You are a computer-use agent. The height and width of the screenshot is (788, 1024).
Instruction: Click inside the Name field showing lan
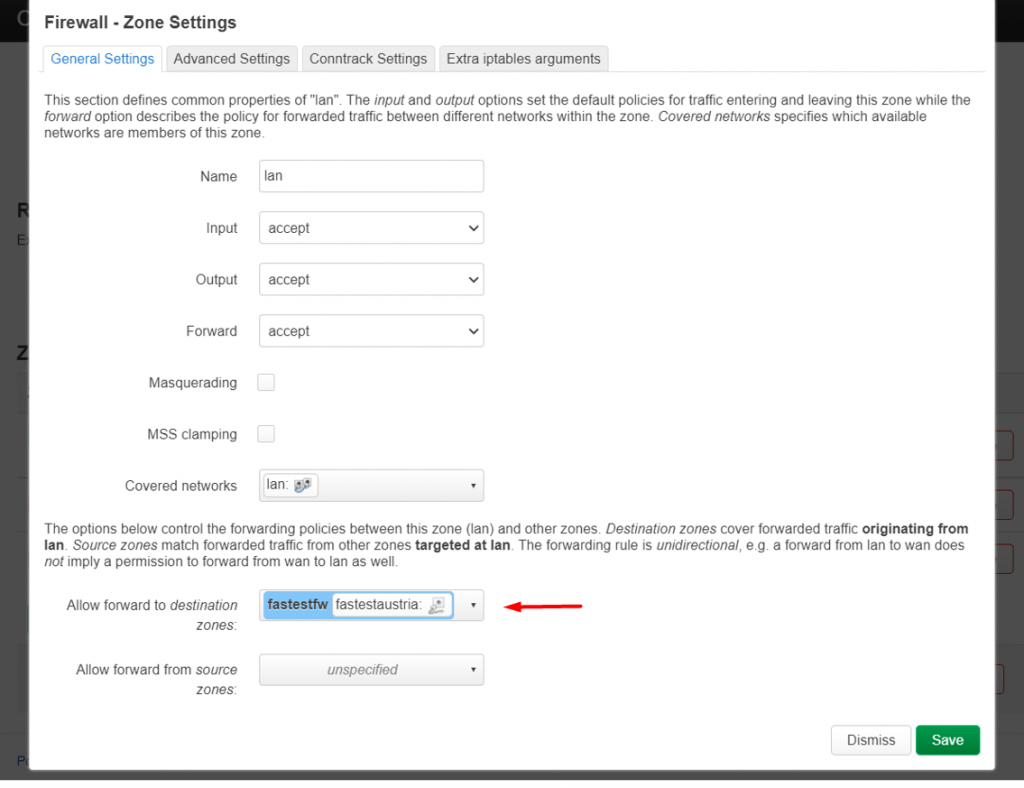pyautogui.click(x=370, y=176)
